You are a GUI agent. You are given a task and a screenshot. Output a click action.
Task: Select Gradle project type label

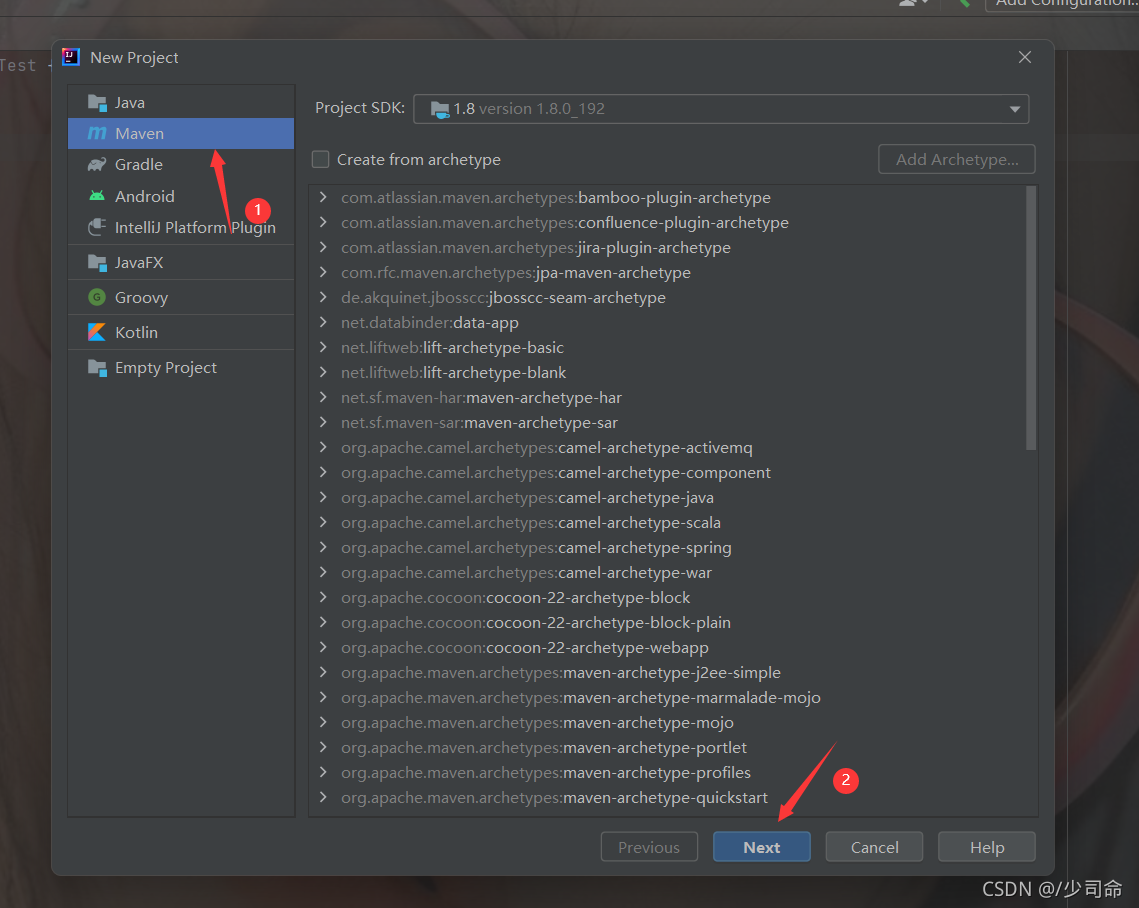[139, 165]
